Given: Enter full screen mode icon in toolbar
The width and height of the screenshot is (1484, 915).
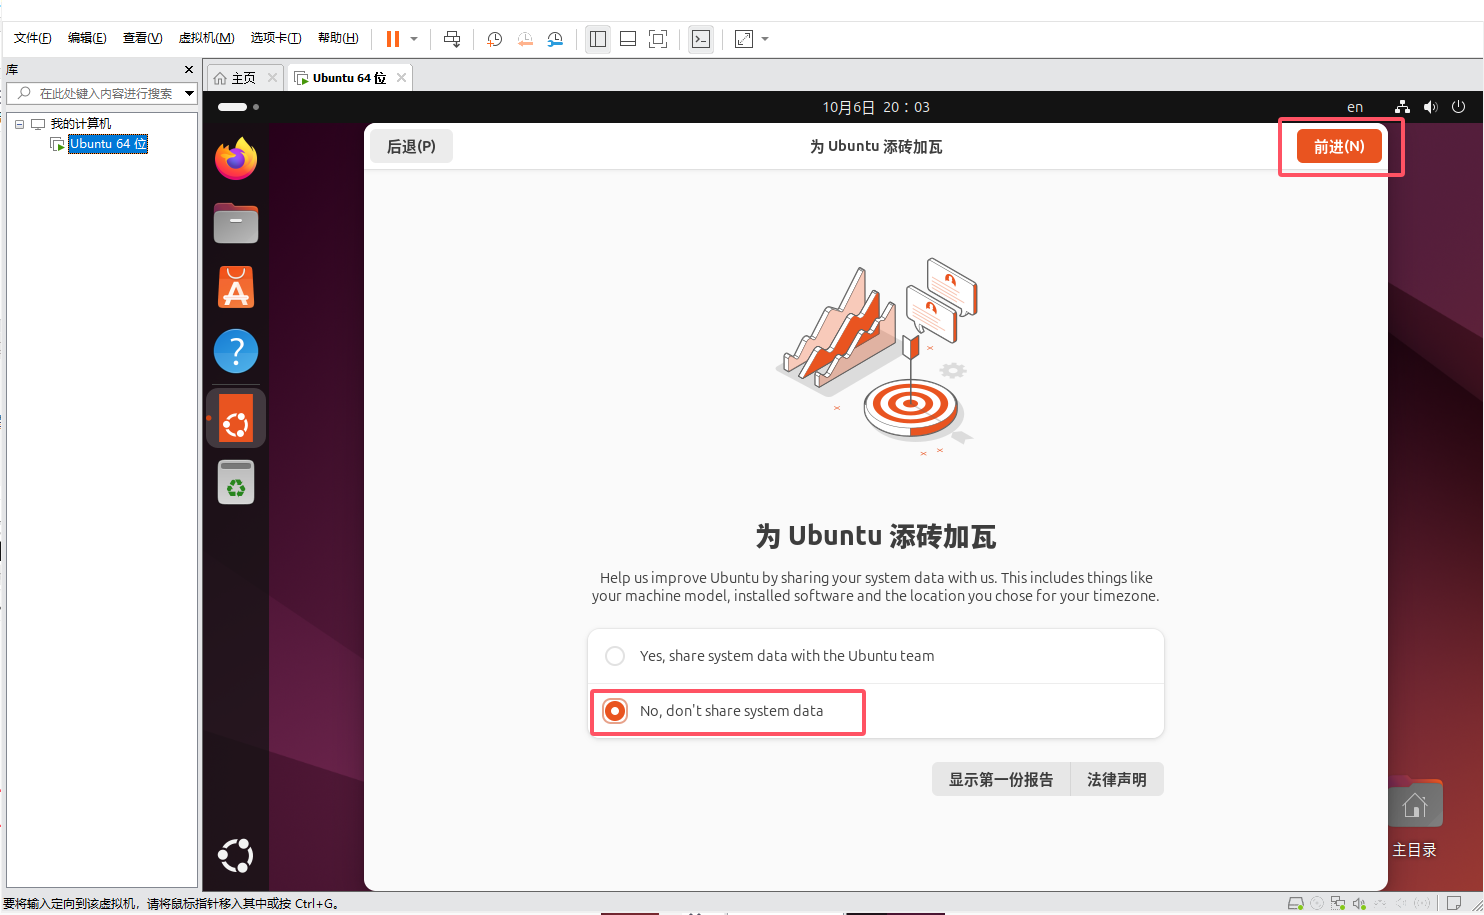Looking at the screenshot, I should pyautogui.click(x=658, y=39).
